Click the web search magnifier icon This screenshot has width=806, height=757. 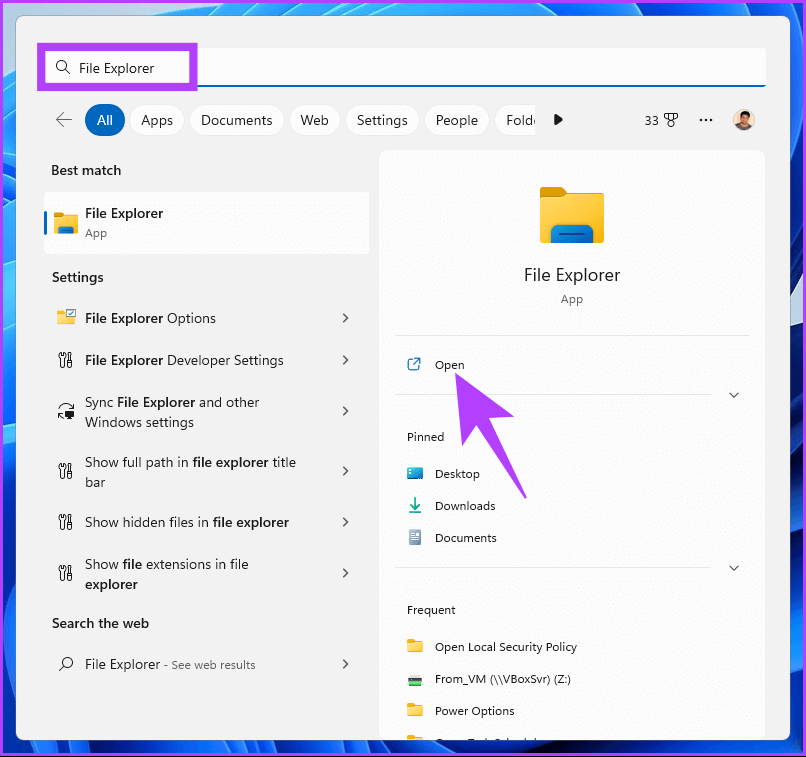click(66, 664)
